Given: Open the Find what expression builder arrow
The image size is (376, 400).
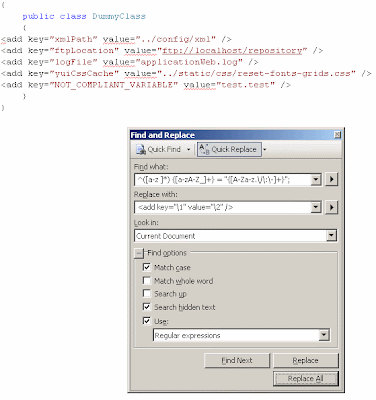Looking at the screenshot, I should (x=331, y=179).
